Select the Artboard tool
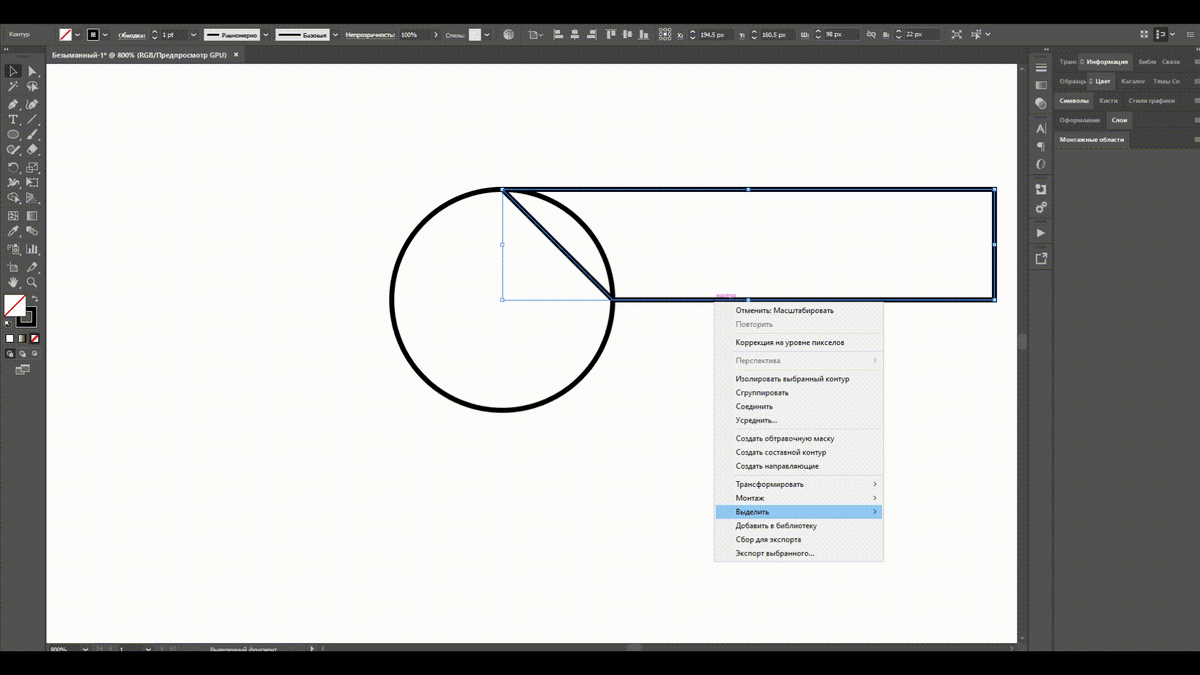 click(x=13, y=267)
